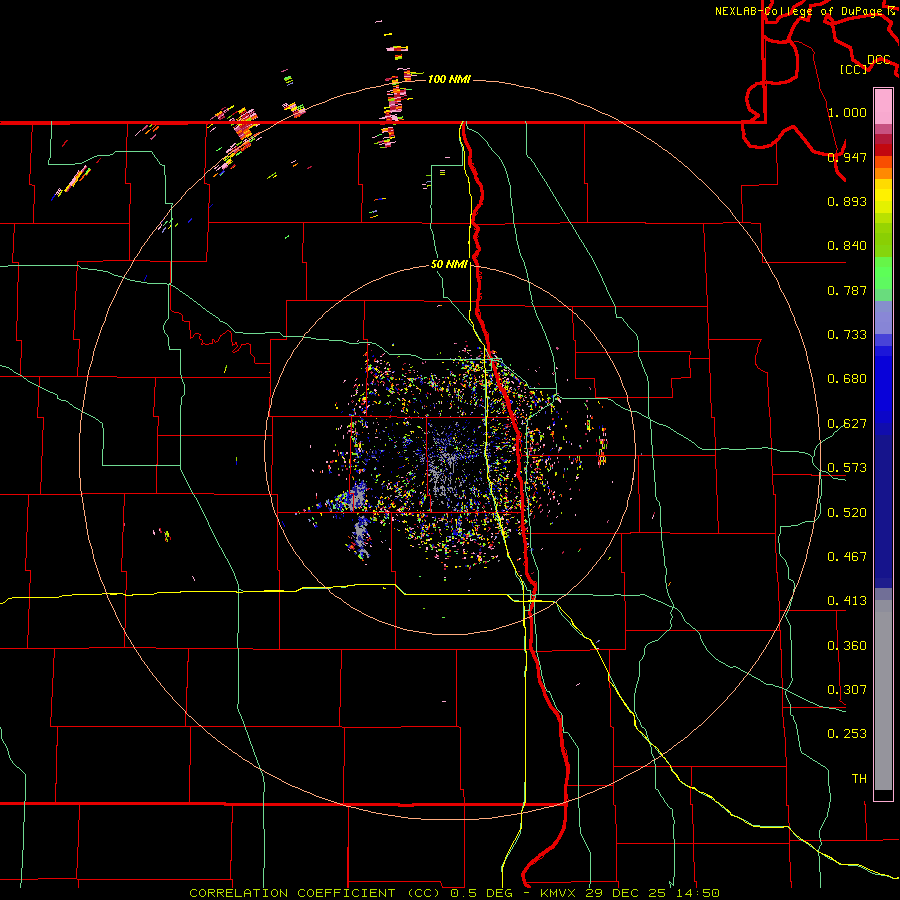This screenshot has height=900, width=900.
Task: Click the 100 NMI range ring label
Action: [x=449, y=79]
